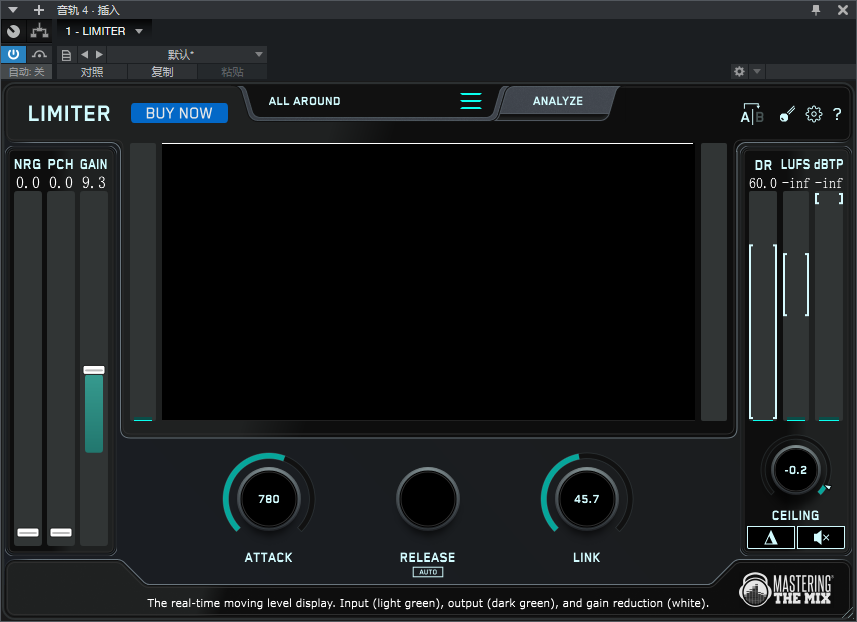Toggle the speaker mute button under Ceiling
Screen dimensions: 857x622
click(821, 538)
